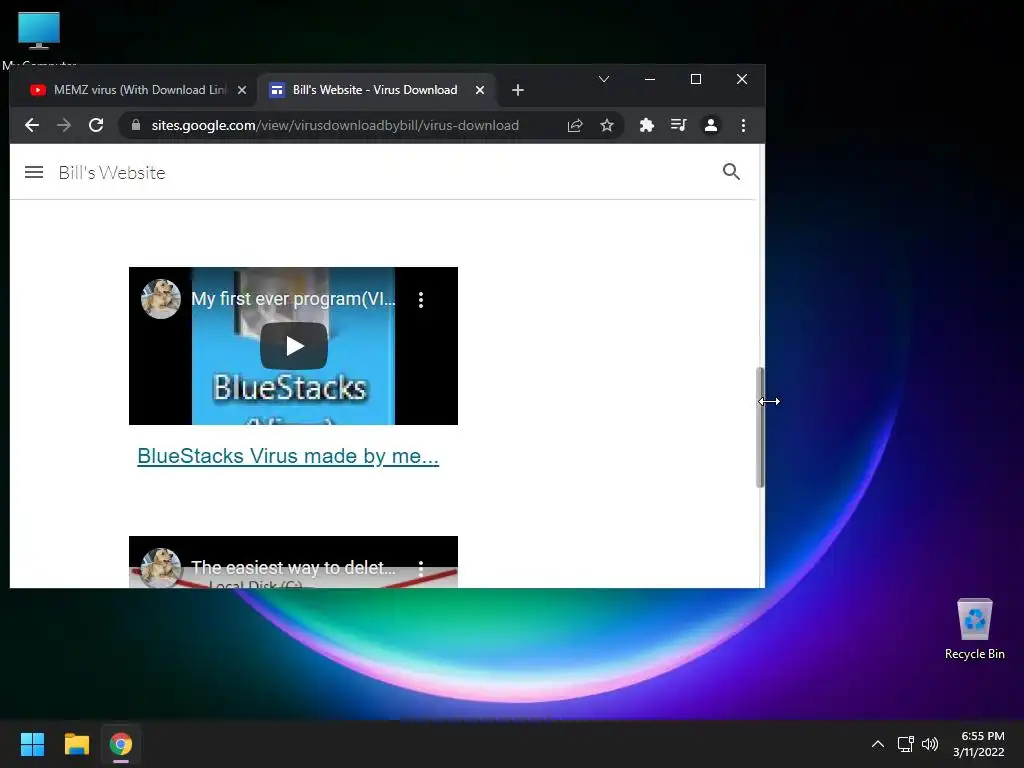Viewport: 1024px width, 768px height.
Task: Open File Explorer from taskbar
Action: pyautogui.click(x=76, y=744)
